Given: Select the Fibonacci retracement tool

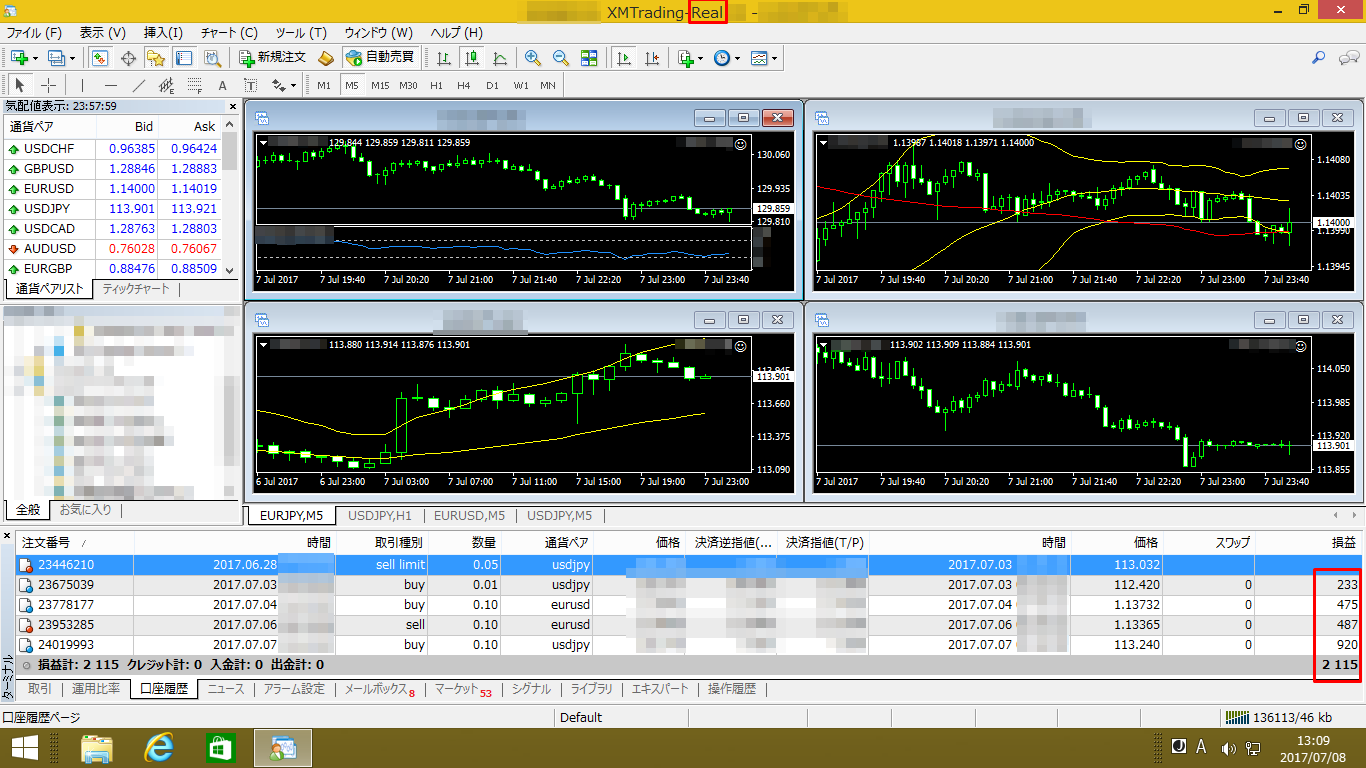Looking at the screenshot, I should point(195,85).
